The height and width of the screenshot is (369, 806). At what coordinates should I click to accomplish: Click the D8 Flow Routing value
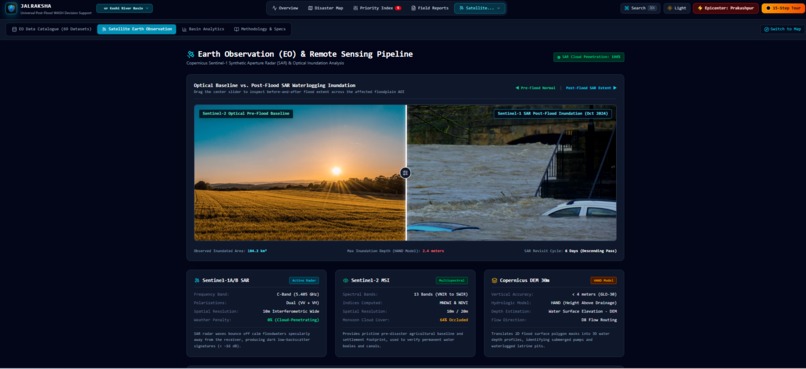pyautogui.click(x=599, y=320)
